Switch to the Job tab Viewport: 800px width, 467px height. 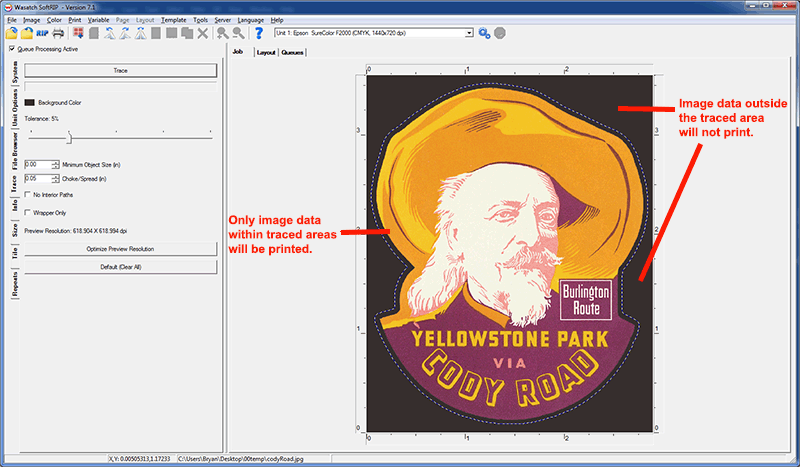238,52
